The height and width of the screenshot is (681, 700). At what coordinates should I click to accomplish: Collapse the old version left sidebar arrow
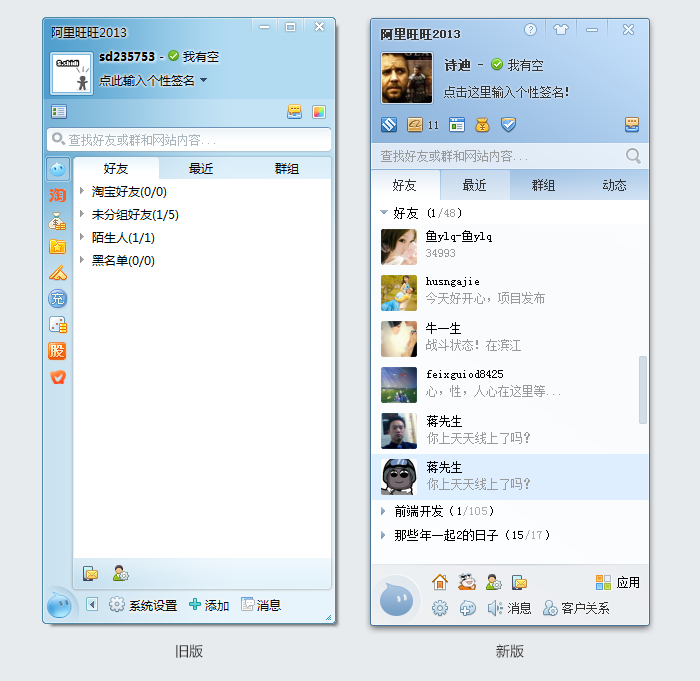(x=92, y=604)
